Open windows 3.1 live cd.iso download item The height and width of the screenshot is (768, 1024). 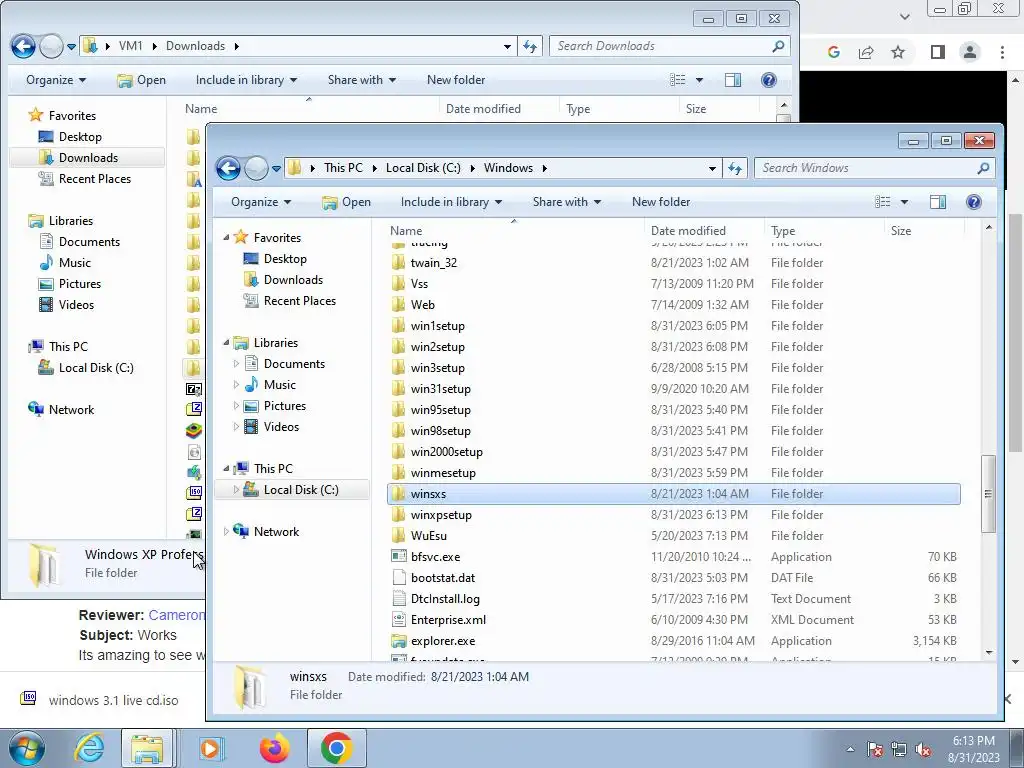click(100, 700)
